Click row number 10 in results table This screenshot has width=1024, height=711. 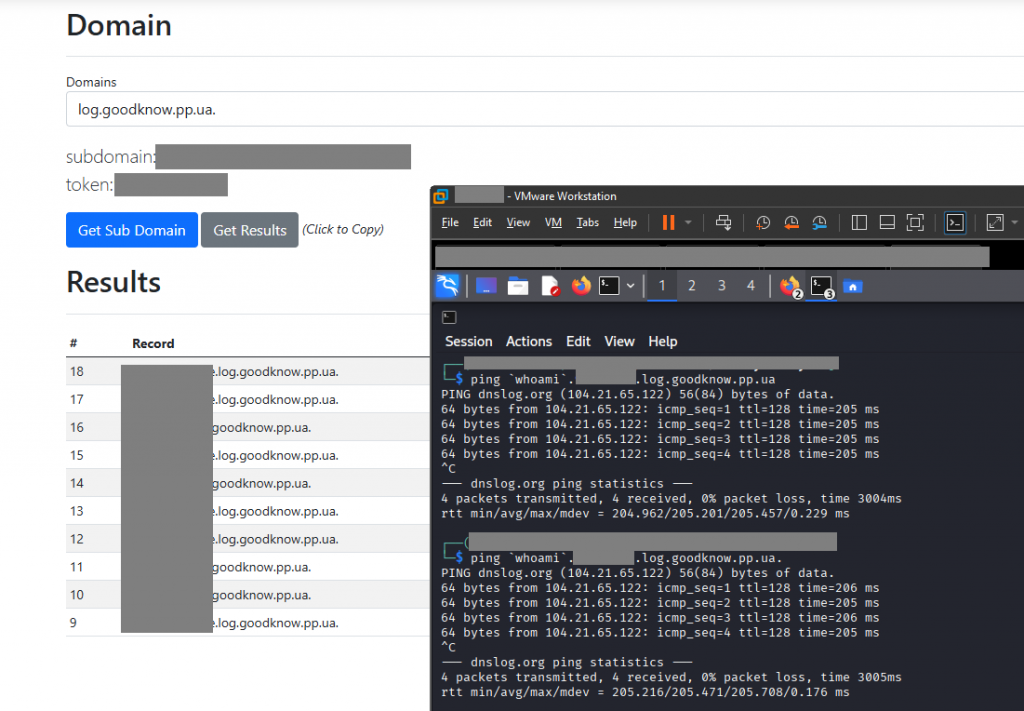pyautogui.click(x=77, y=595)
